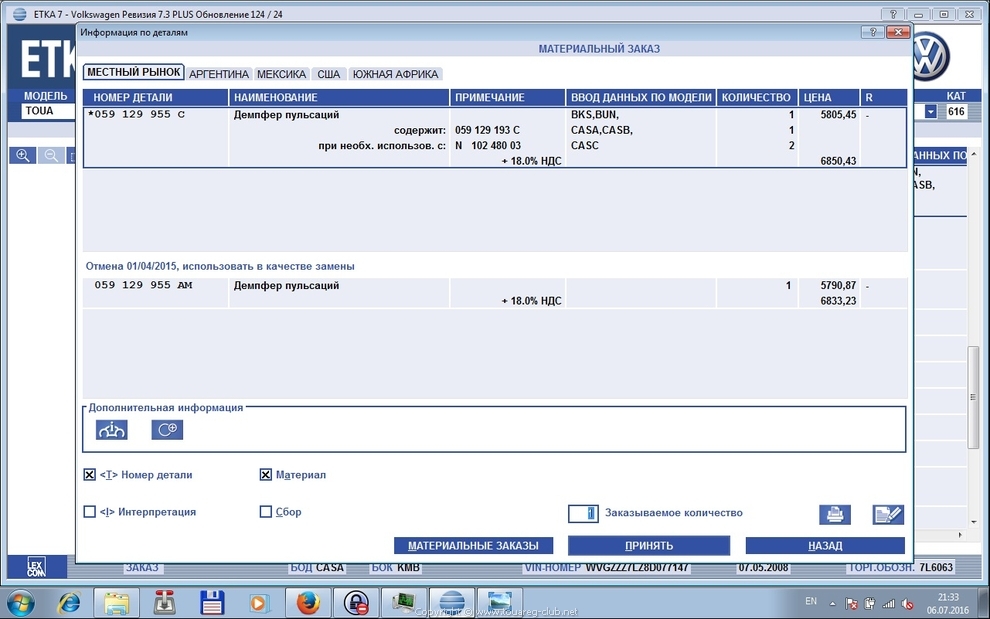Click the taskbar clock showing 21:33
990x619 pixels.
pyautogui.click(x=948, y=597)
